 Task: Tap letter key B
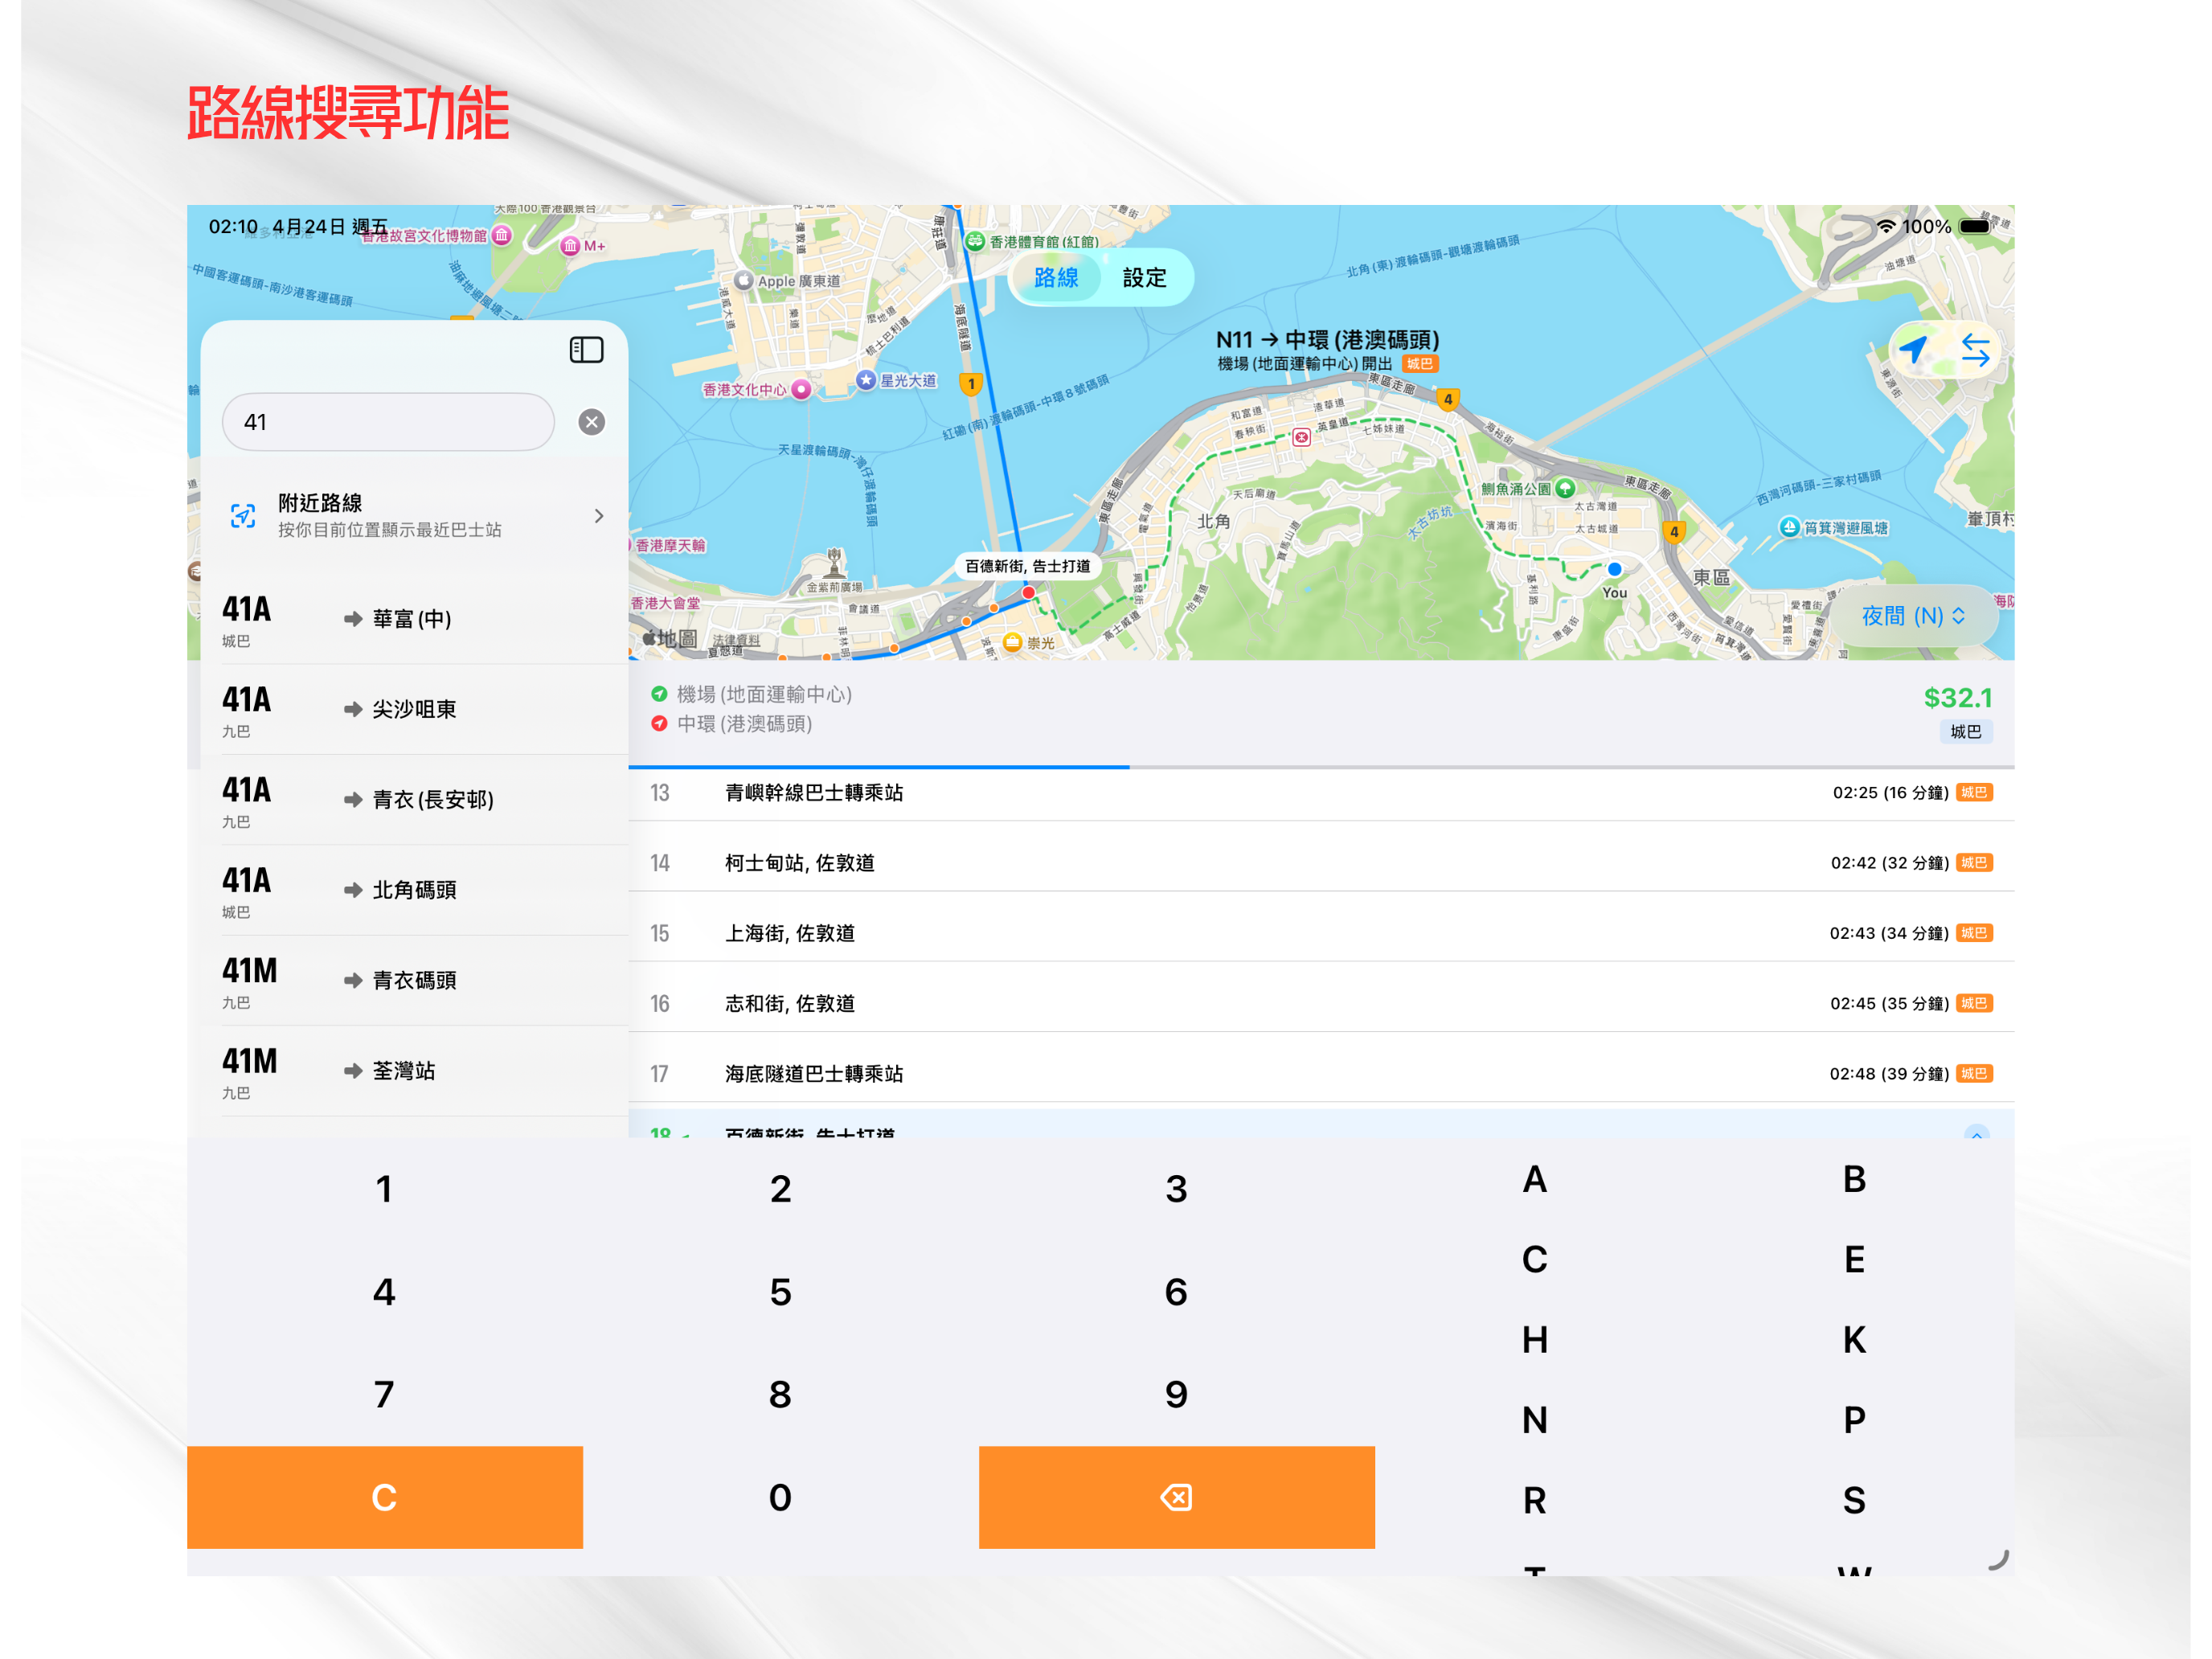(1854, 1180)
